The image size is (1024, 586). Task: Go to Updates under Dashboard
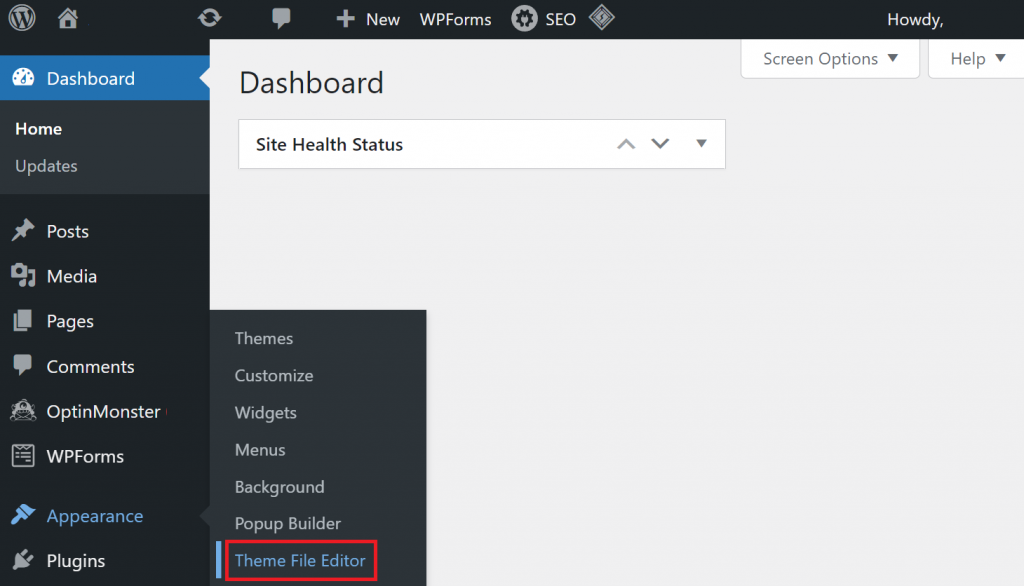[46, 166]
